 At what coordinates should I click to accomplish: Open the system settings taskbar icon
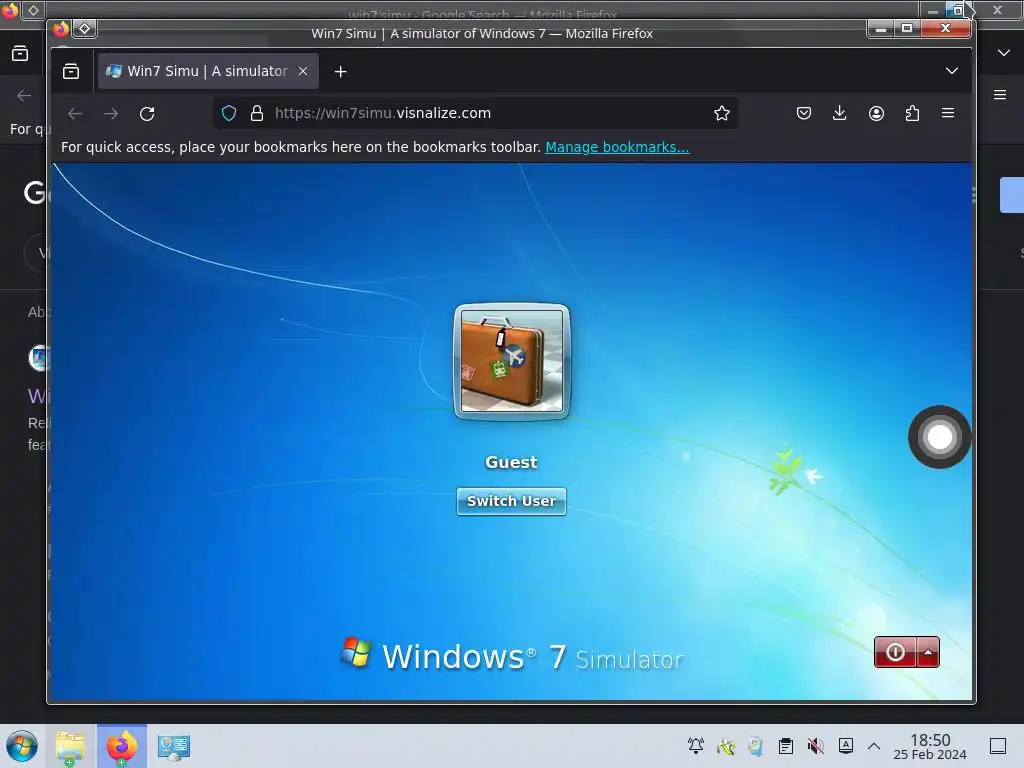(173, 746)
